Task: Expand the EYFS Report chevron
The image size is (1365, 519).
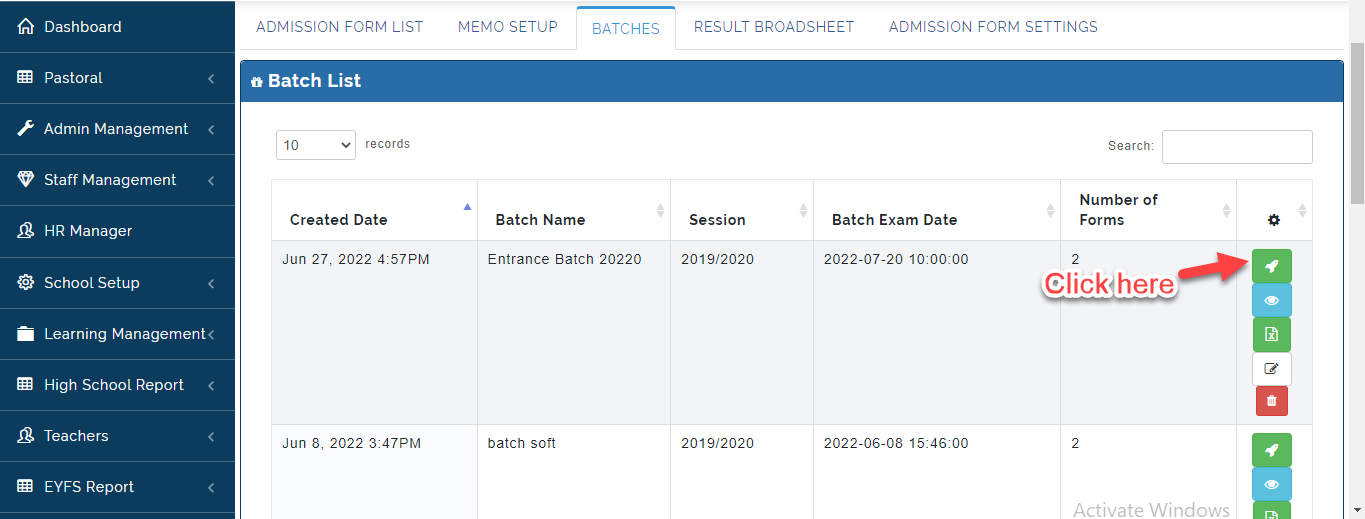Action: pos(211,487)
